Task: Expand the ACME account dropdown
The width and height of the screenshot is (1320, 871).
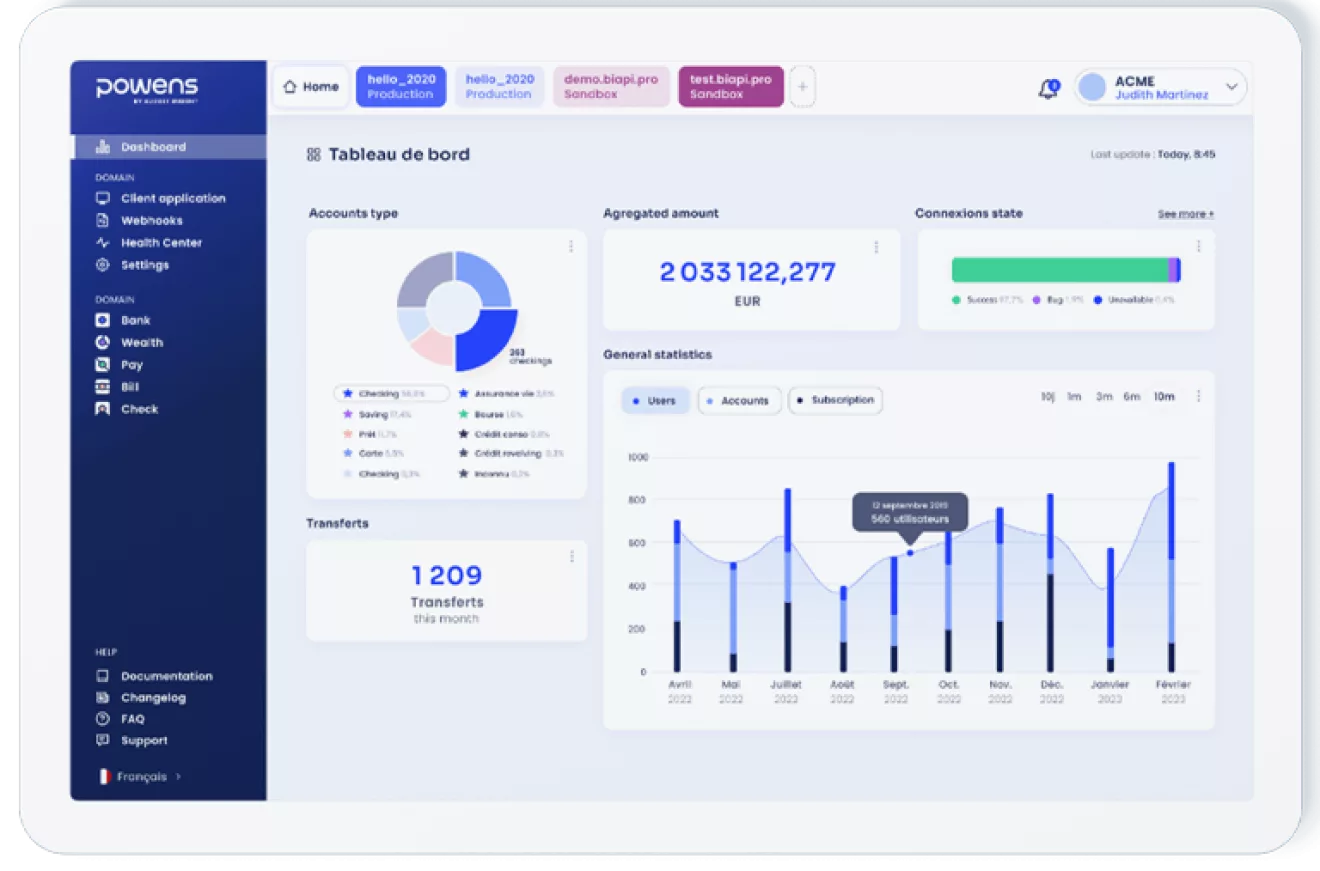Action: coord(1232,87)
